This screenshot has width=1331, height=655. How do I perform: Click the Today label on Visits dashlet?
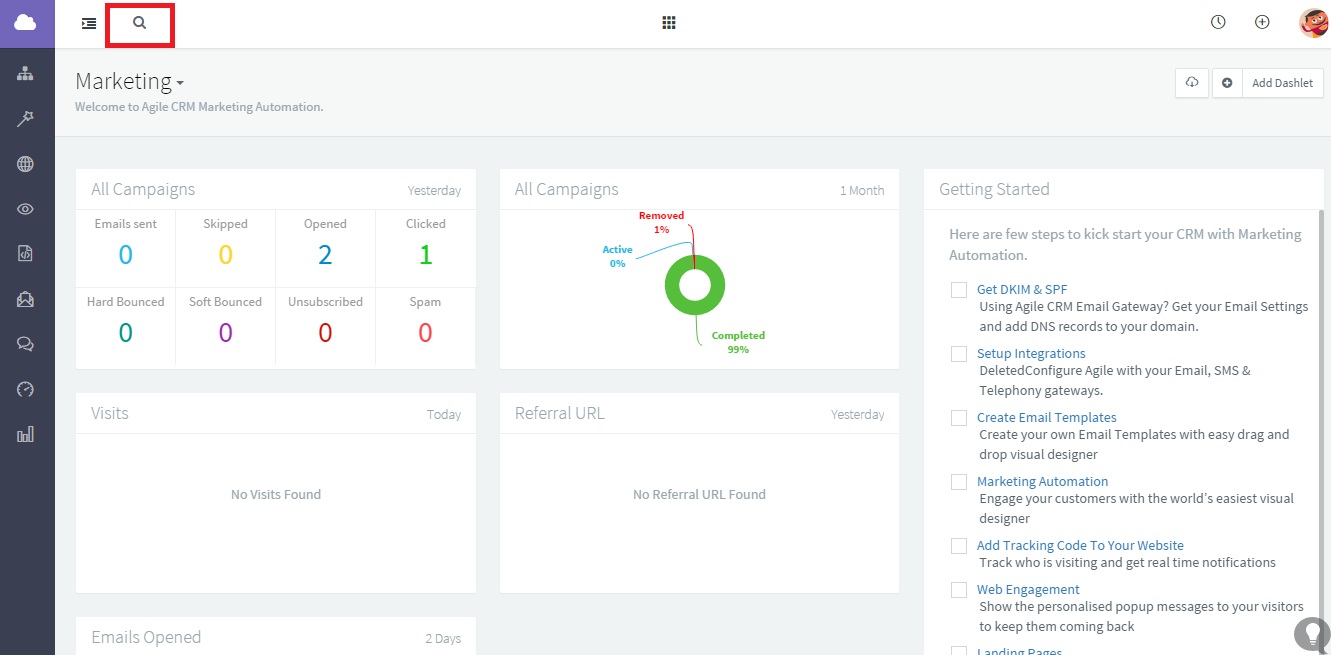(444, 415)
